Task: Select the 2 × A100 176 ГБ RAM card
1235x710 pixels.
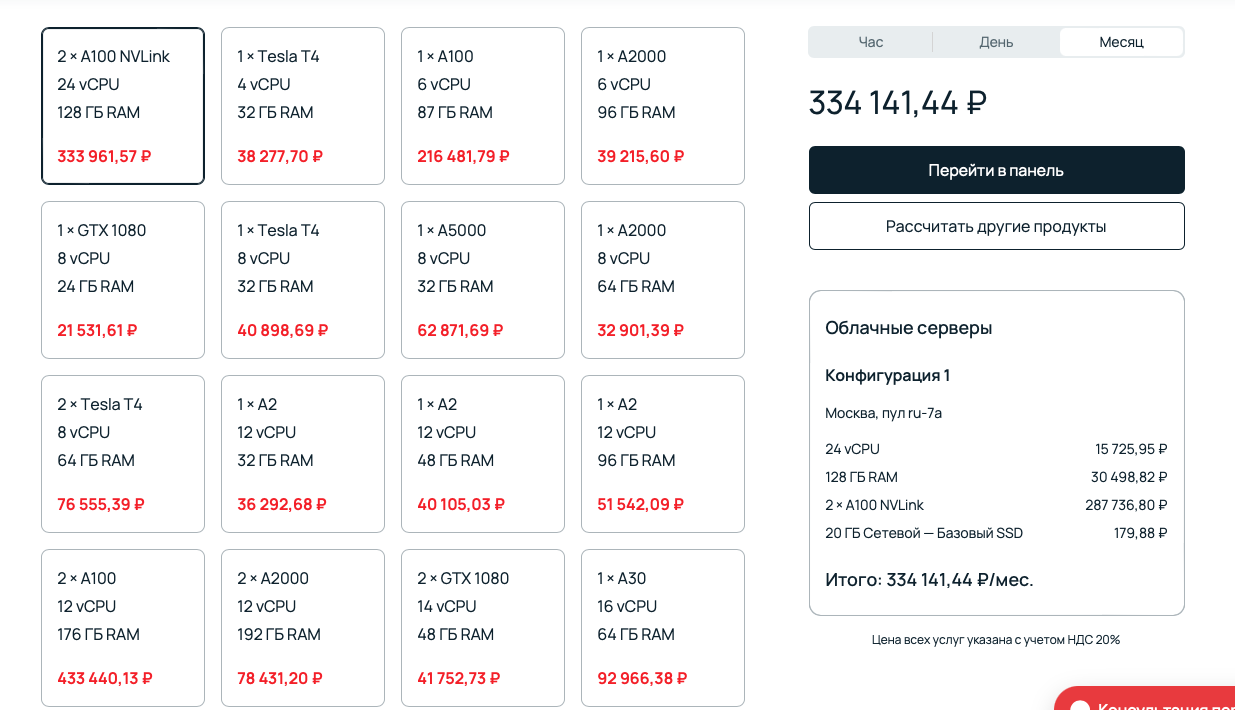Action: point(123,628)
